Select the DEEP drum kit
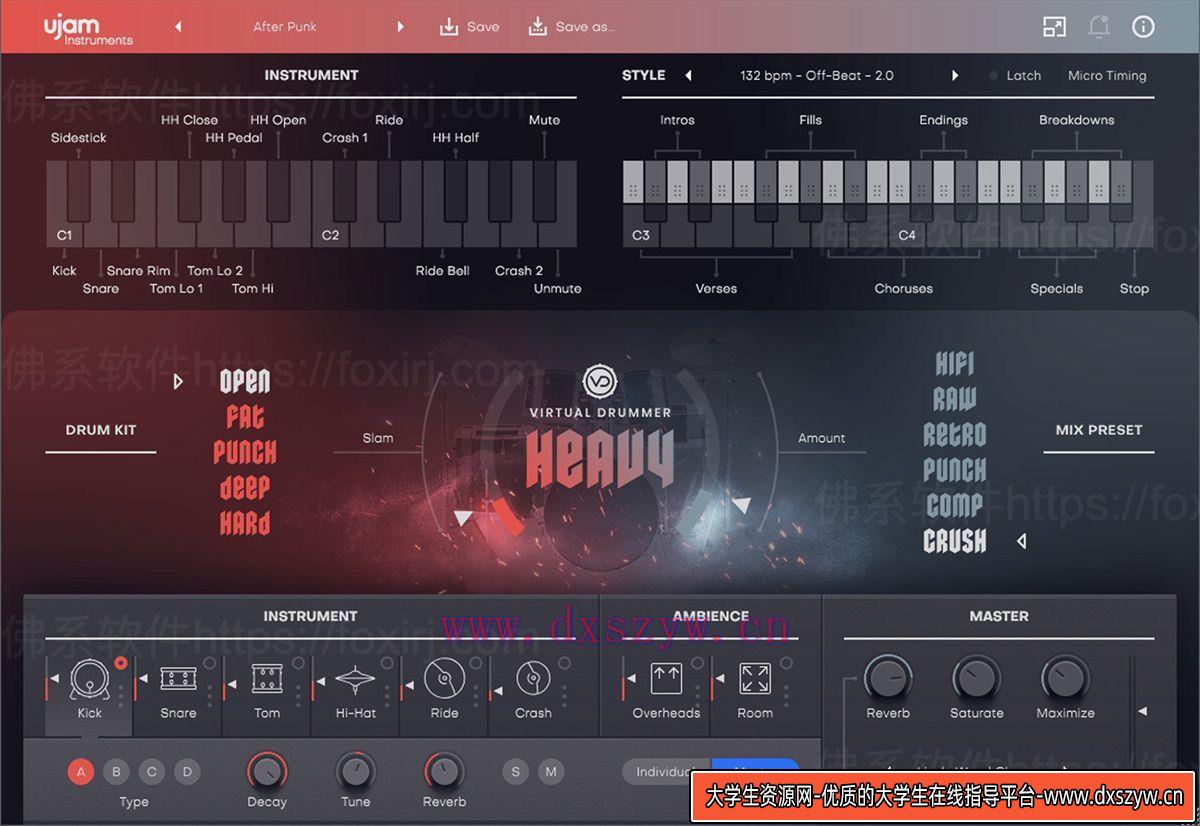 pyautogui.click(x=245, y=487)
